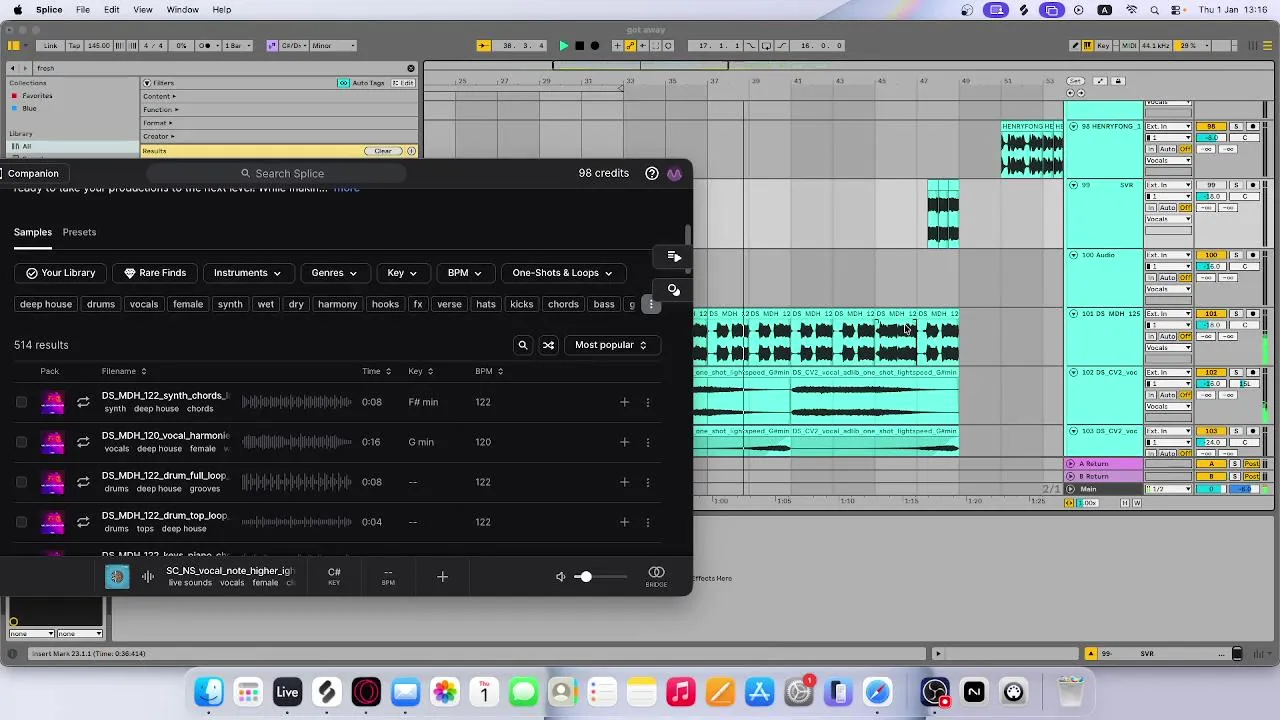Start playback with Ableton's green play button
The height and width of the screenshot is (720, 1280).
pos(563,45)
